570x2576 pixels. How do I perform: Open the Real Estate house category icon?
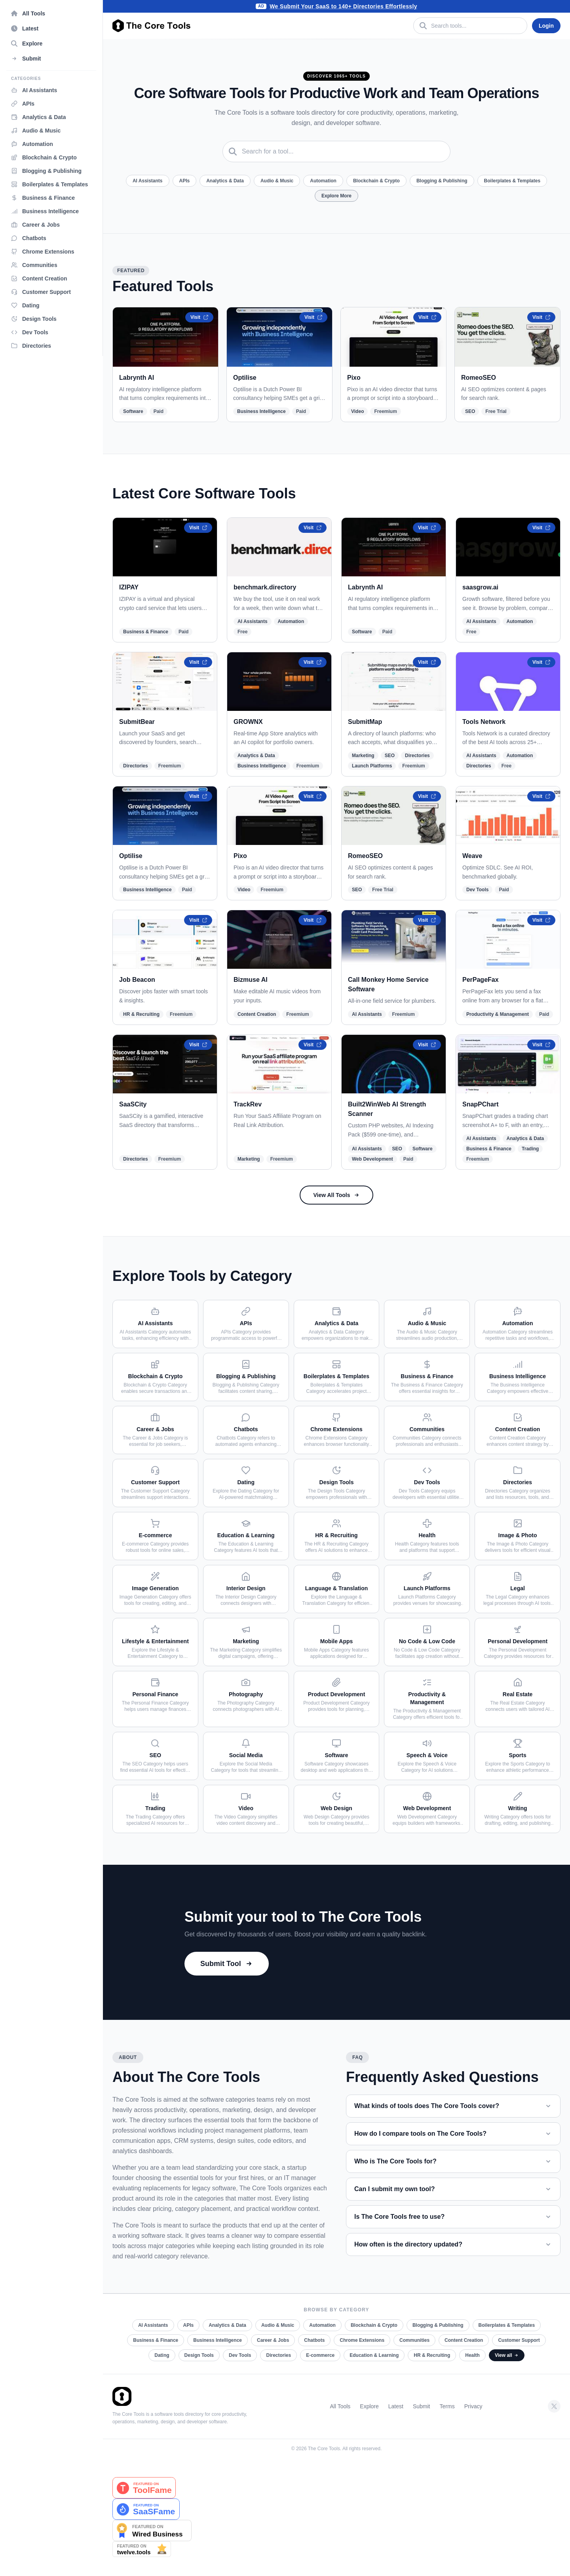click(x=517, y=1682)
